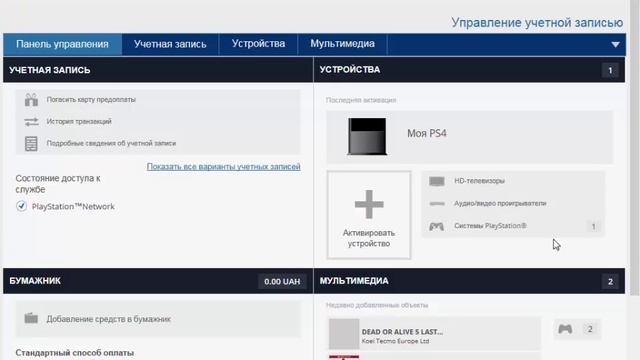
Task: Click Активировать устройство label
Action: 369,238
